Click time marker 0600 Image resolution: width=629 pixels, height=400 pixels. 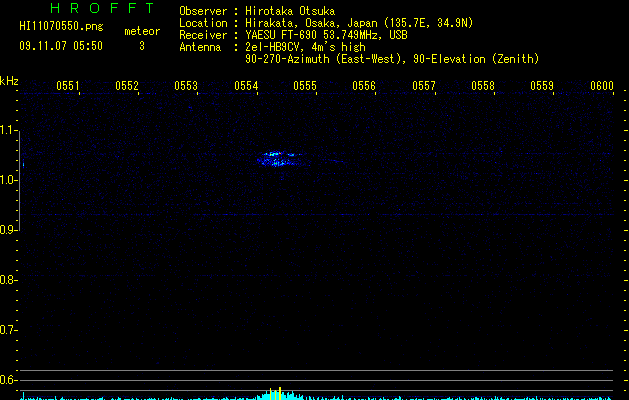[x=602, y=86]
